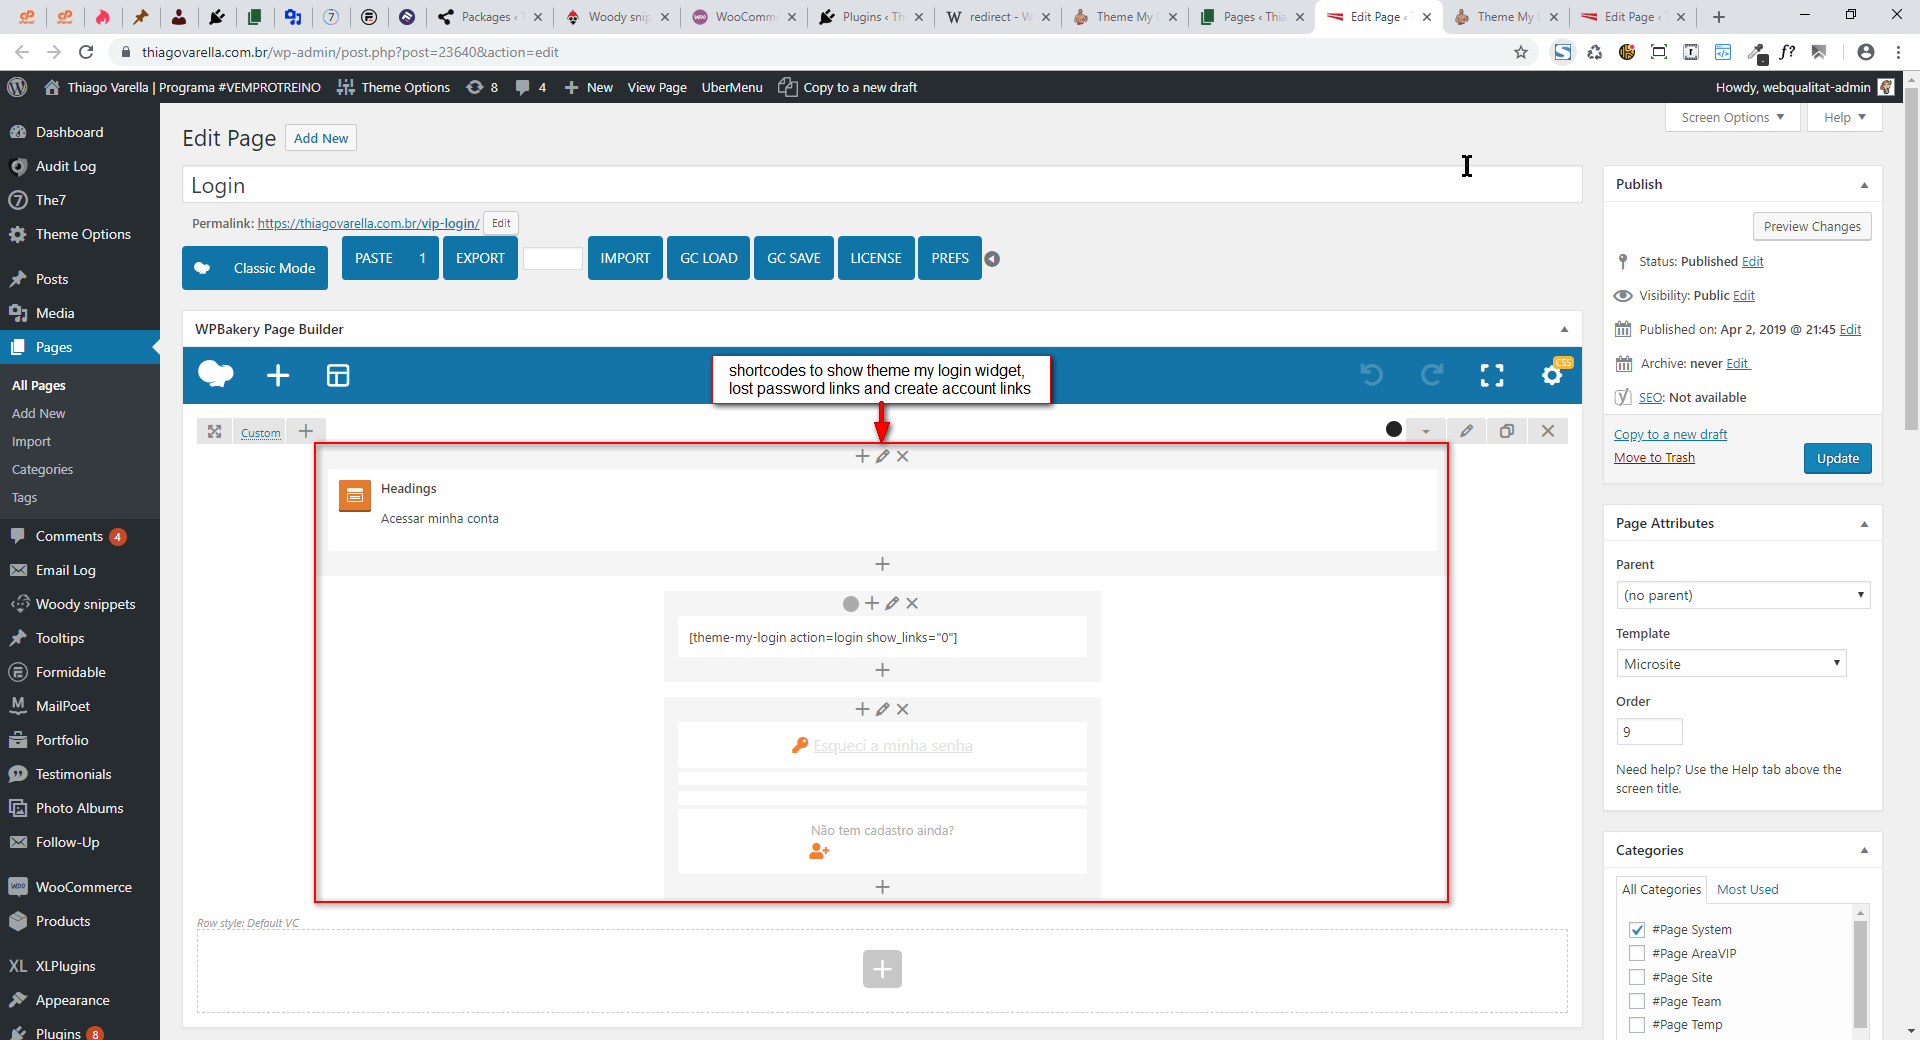Collapse the Categories metabox

(1864, 851)
